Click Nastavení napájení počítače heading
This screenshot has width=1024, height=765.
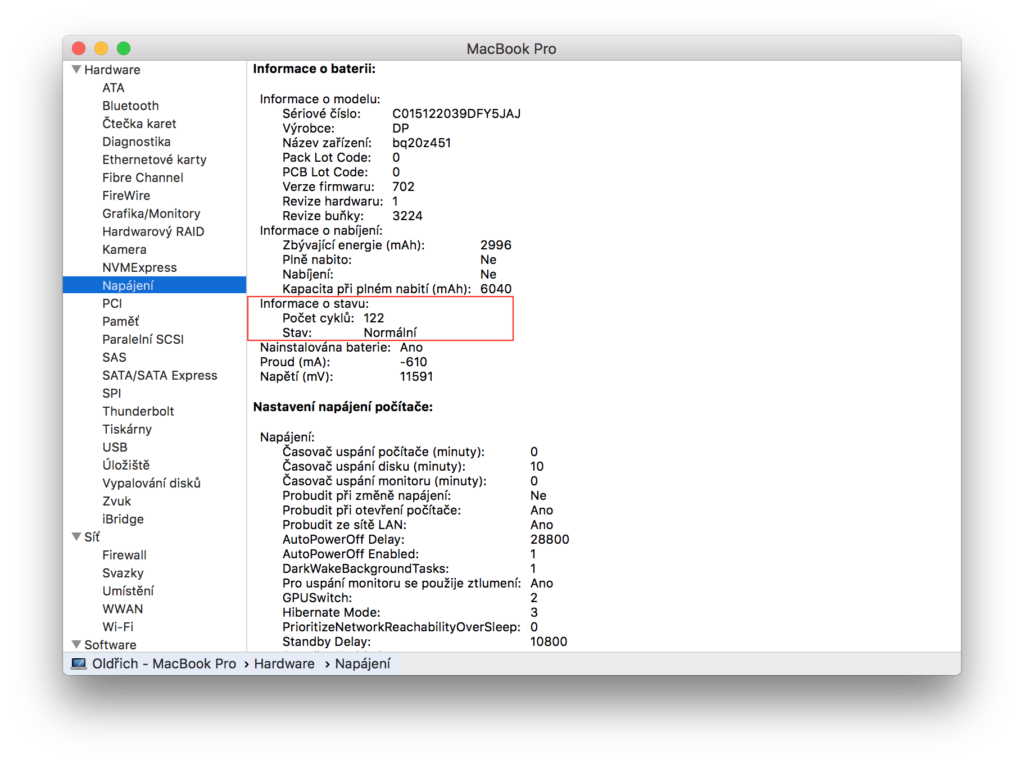coord(343,406)
